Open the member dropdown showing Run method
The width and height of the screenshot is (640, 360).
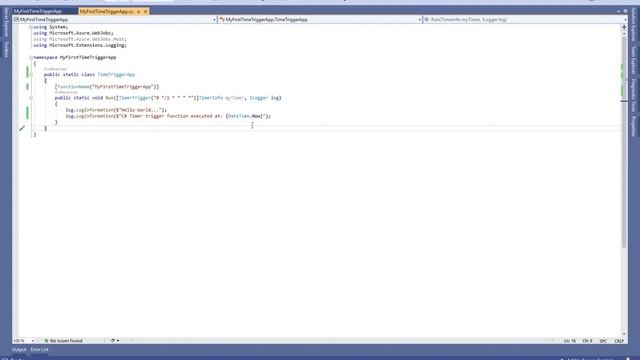[x=525, y=19]
